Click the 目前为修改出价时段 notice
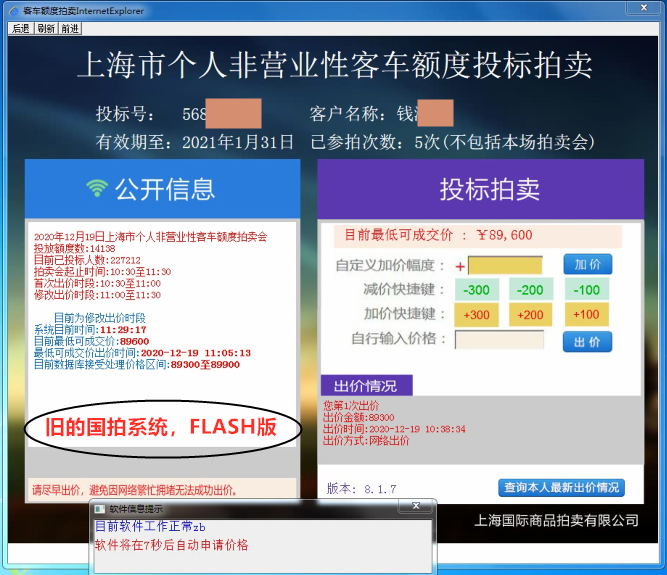667x575 pixels. [x=100, y=318]
